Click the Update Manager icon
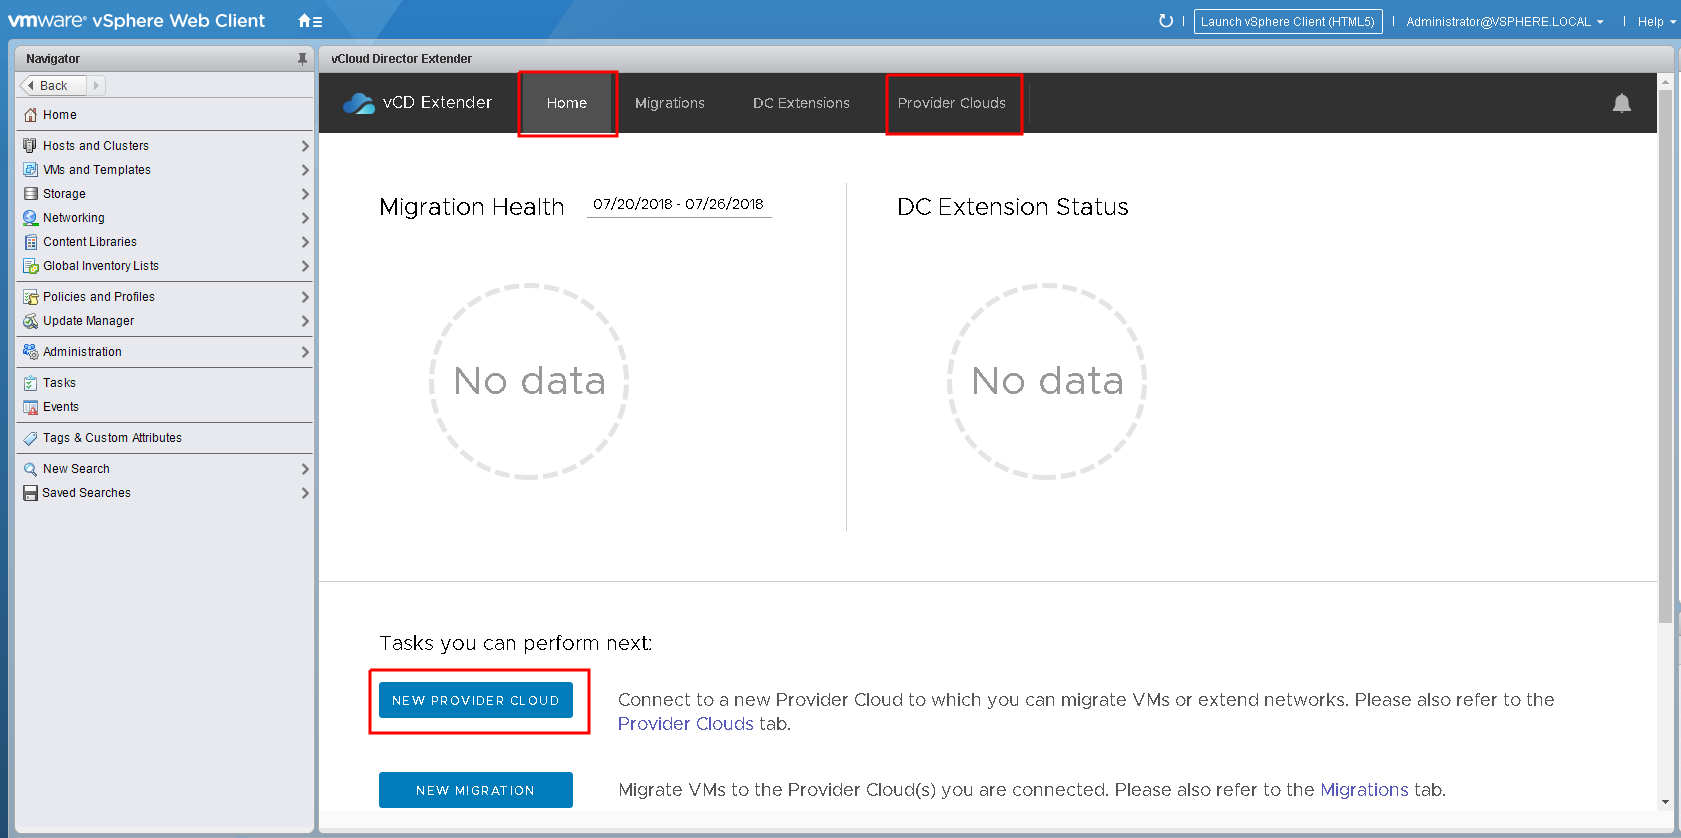 tap(30, 321)
